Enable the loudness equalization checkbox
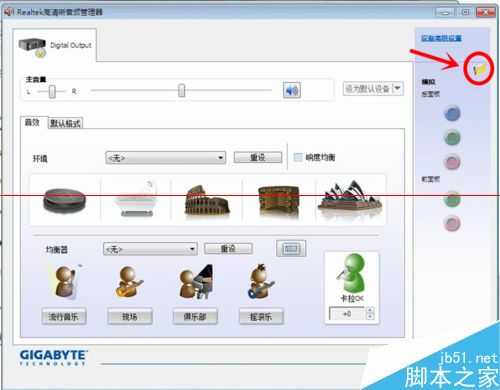 point(298,157)
